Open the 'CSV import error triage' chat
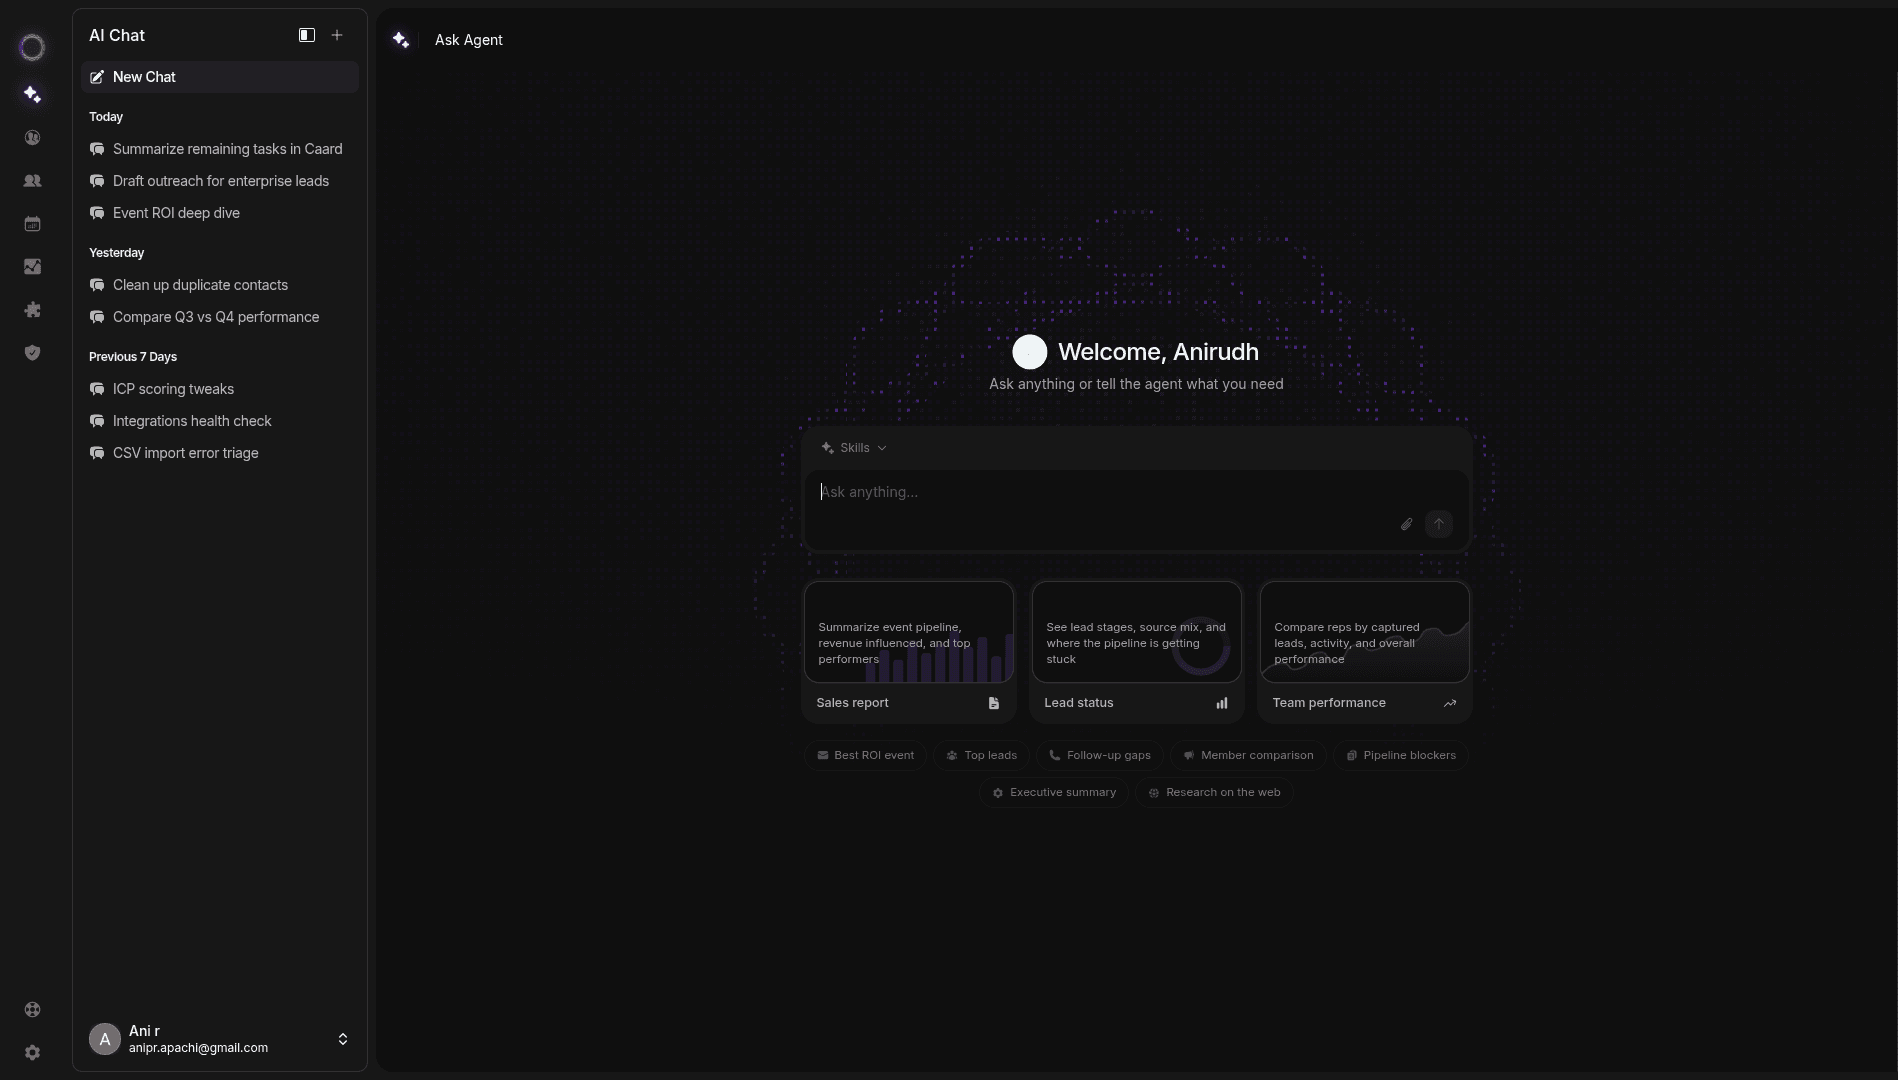1898x1080 pixels. [186, 453]
